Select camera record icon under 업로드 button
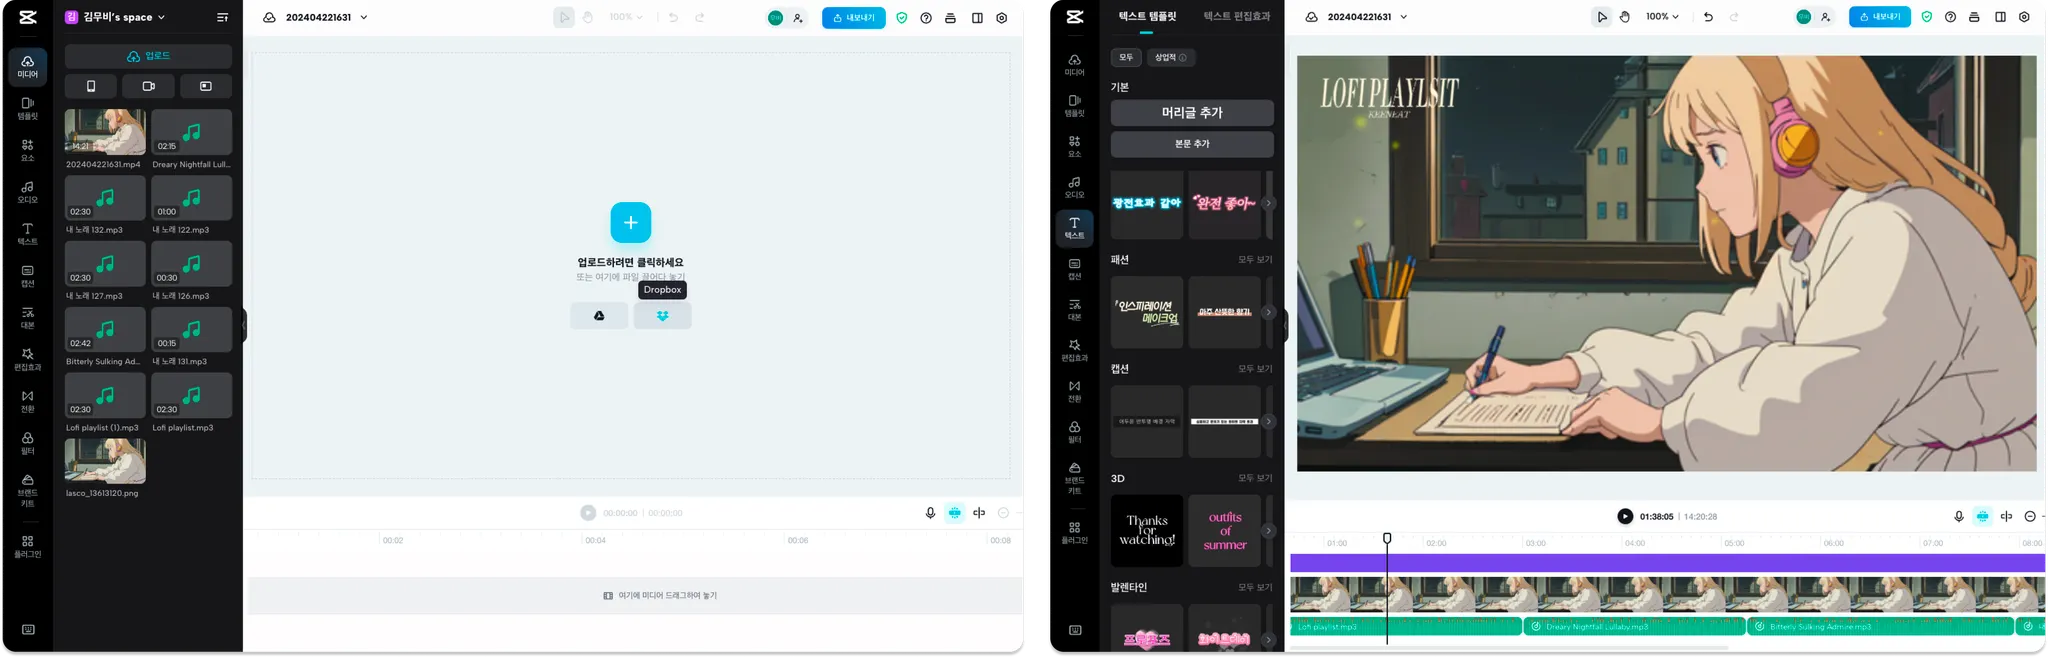The width and height of the screenshot is (2048, 657). [148, 86]
